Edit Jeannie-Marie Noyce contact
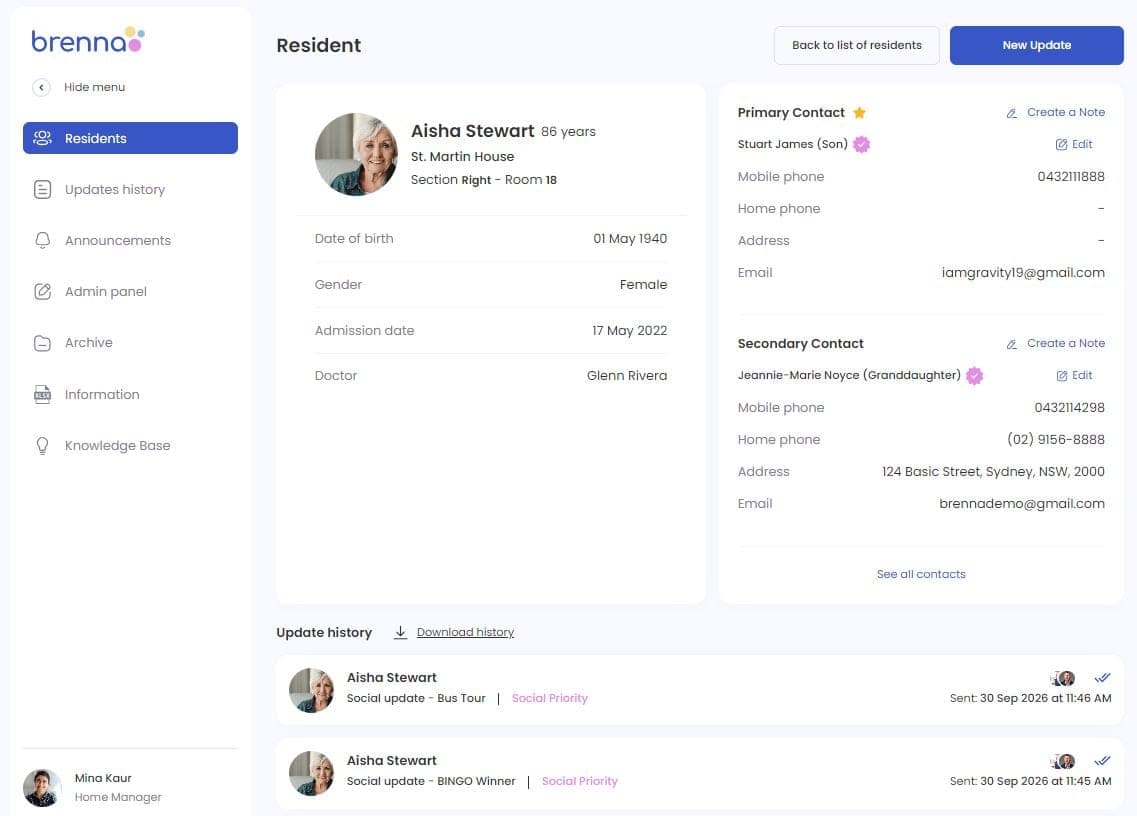Image resolution: width=1137 pixels, height=816 pixels. click(1074, 376)
